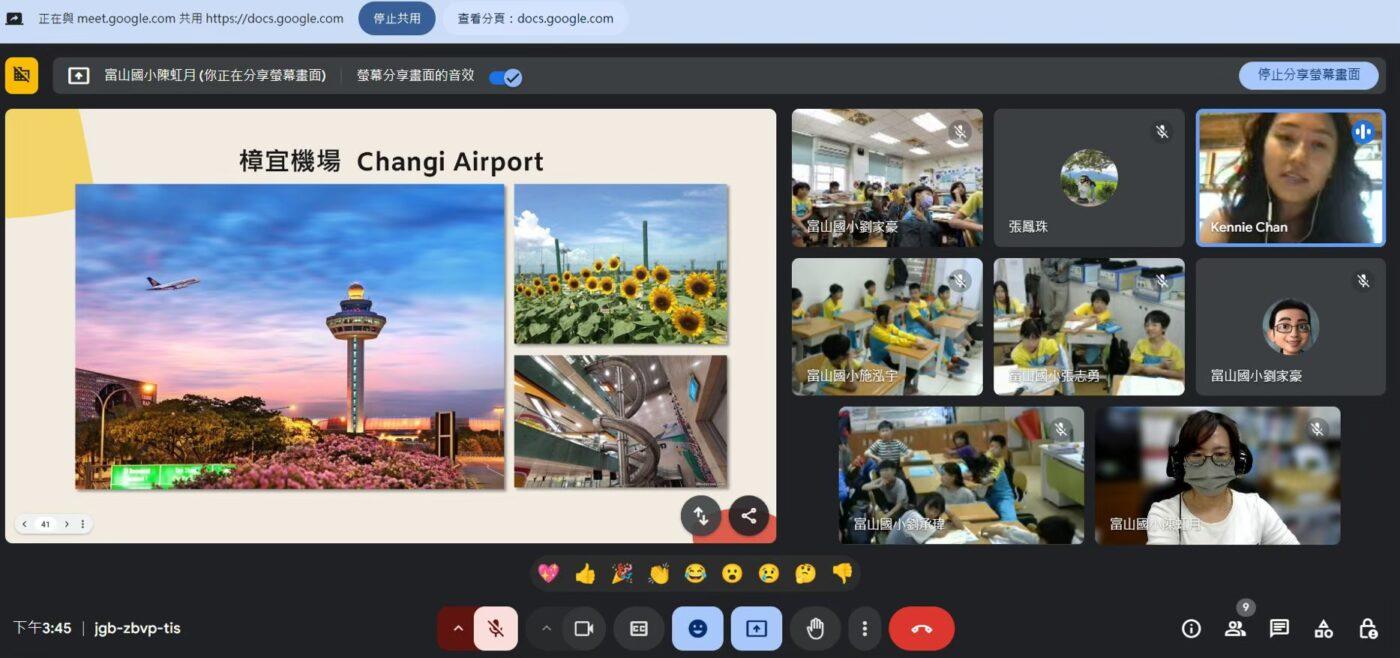Image resolution: width=1400 pixels, height=658 pixels.
Task: Click 查看分頁：docs.google.com button
Action: pos(535,18)
